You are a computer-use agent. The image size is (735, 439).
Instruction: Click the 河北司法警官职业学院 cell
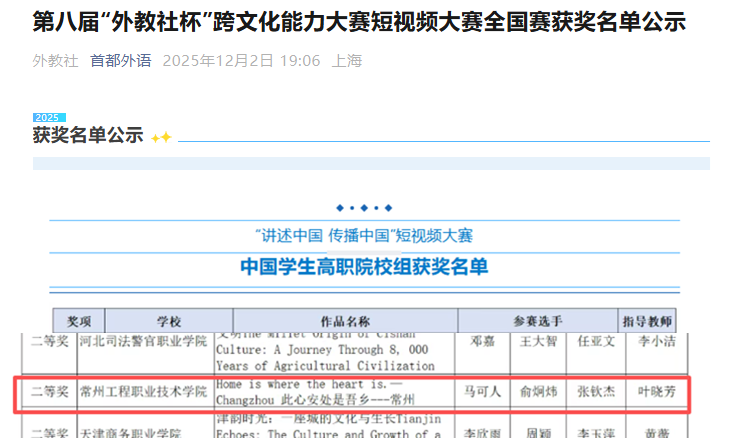143,342
